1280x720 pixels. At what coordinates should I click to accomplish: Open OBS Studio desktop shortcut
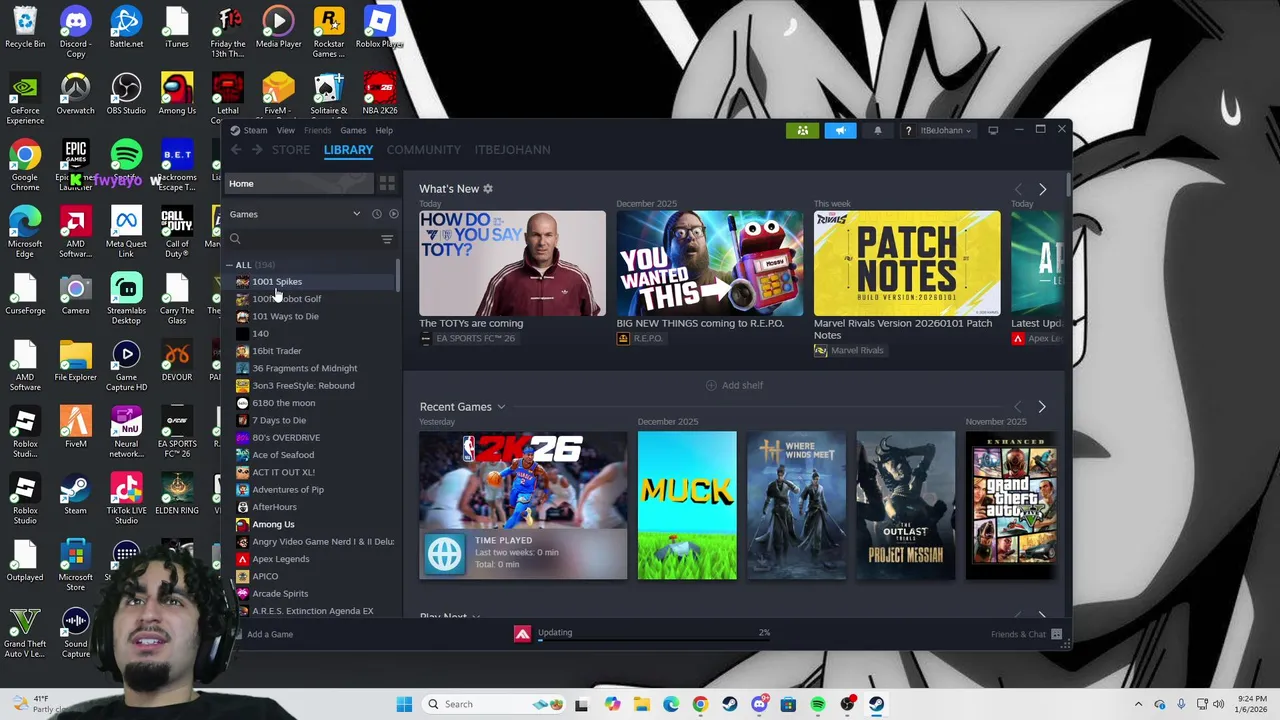(126, 96)
